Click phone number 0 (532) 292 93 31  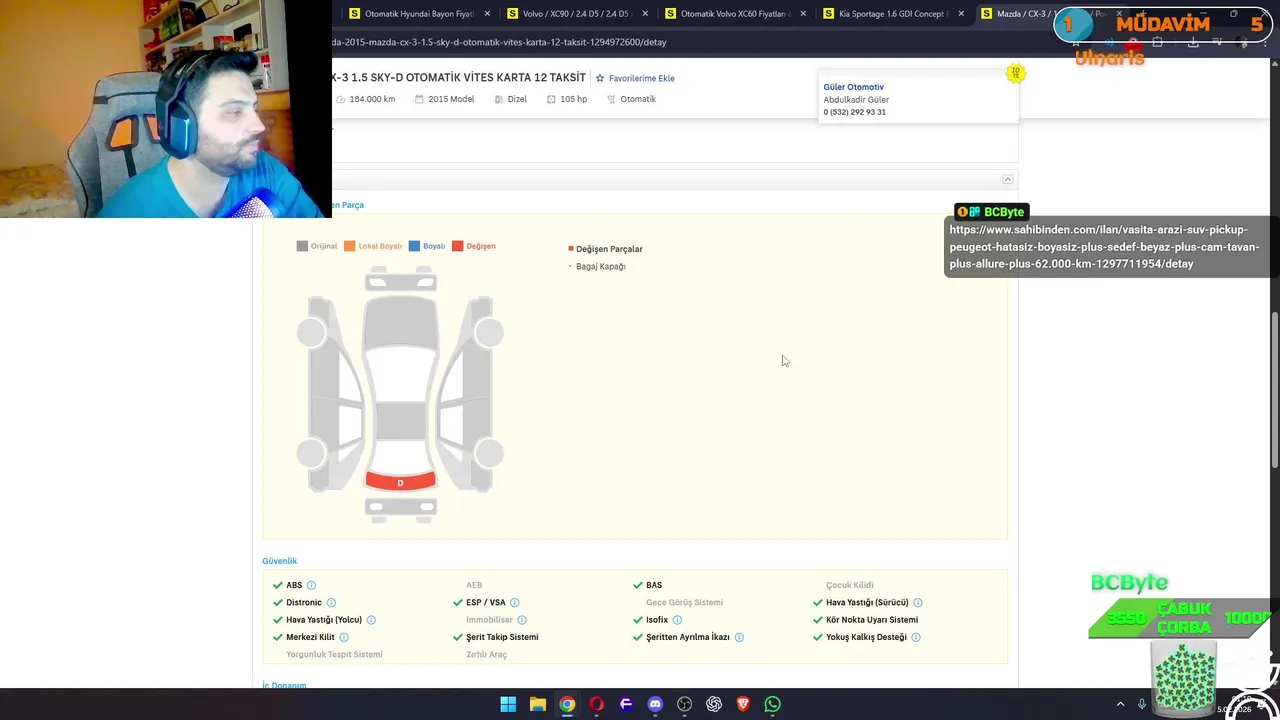(x=854, y=112)
